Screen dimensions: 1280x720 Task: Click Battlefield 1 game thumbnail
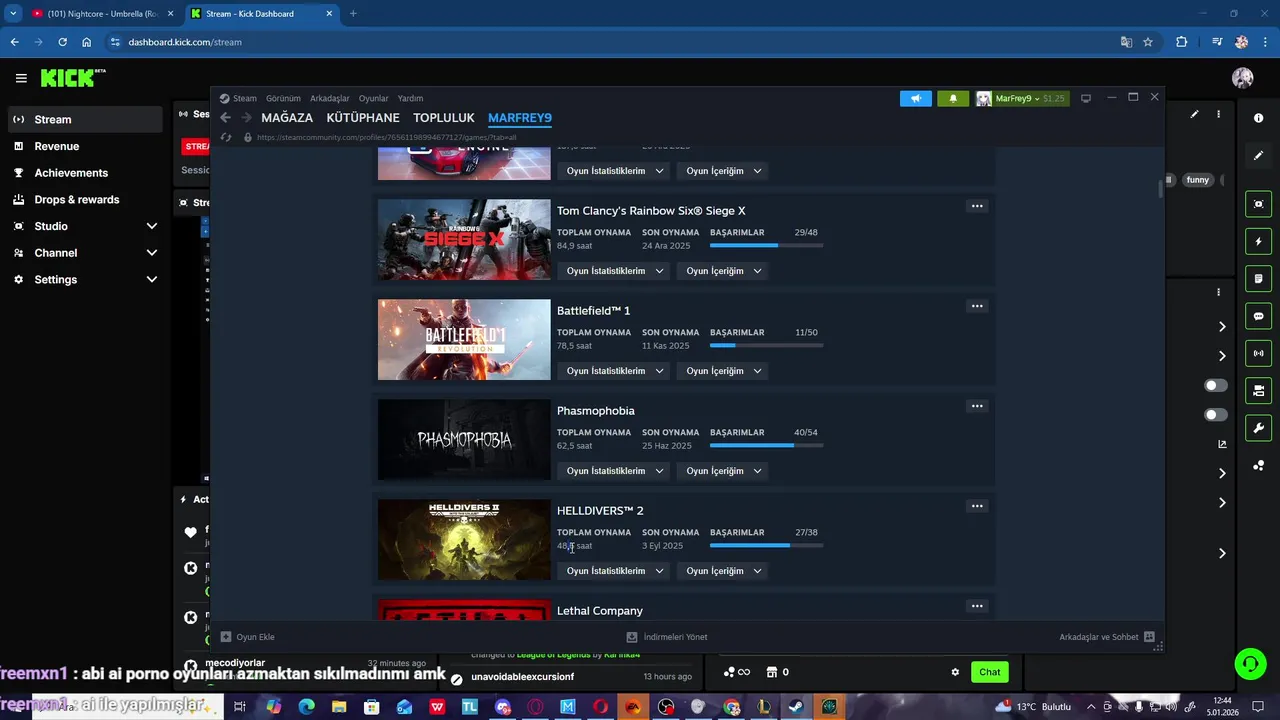tap(464, 340)
